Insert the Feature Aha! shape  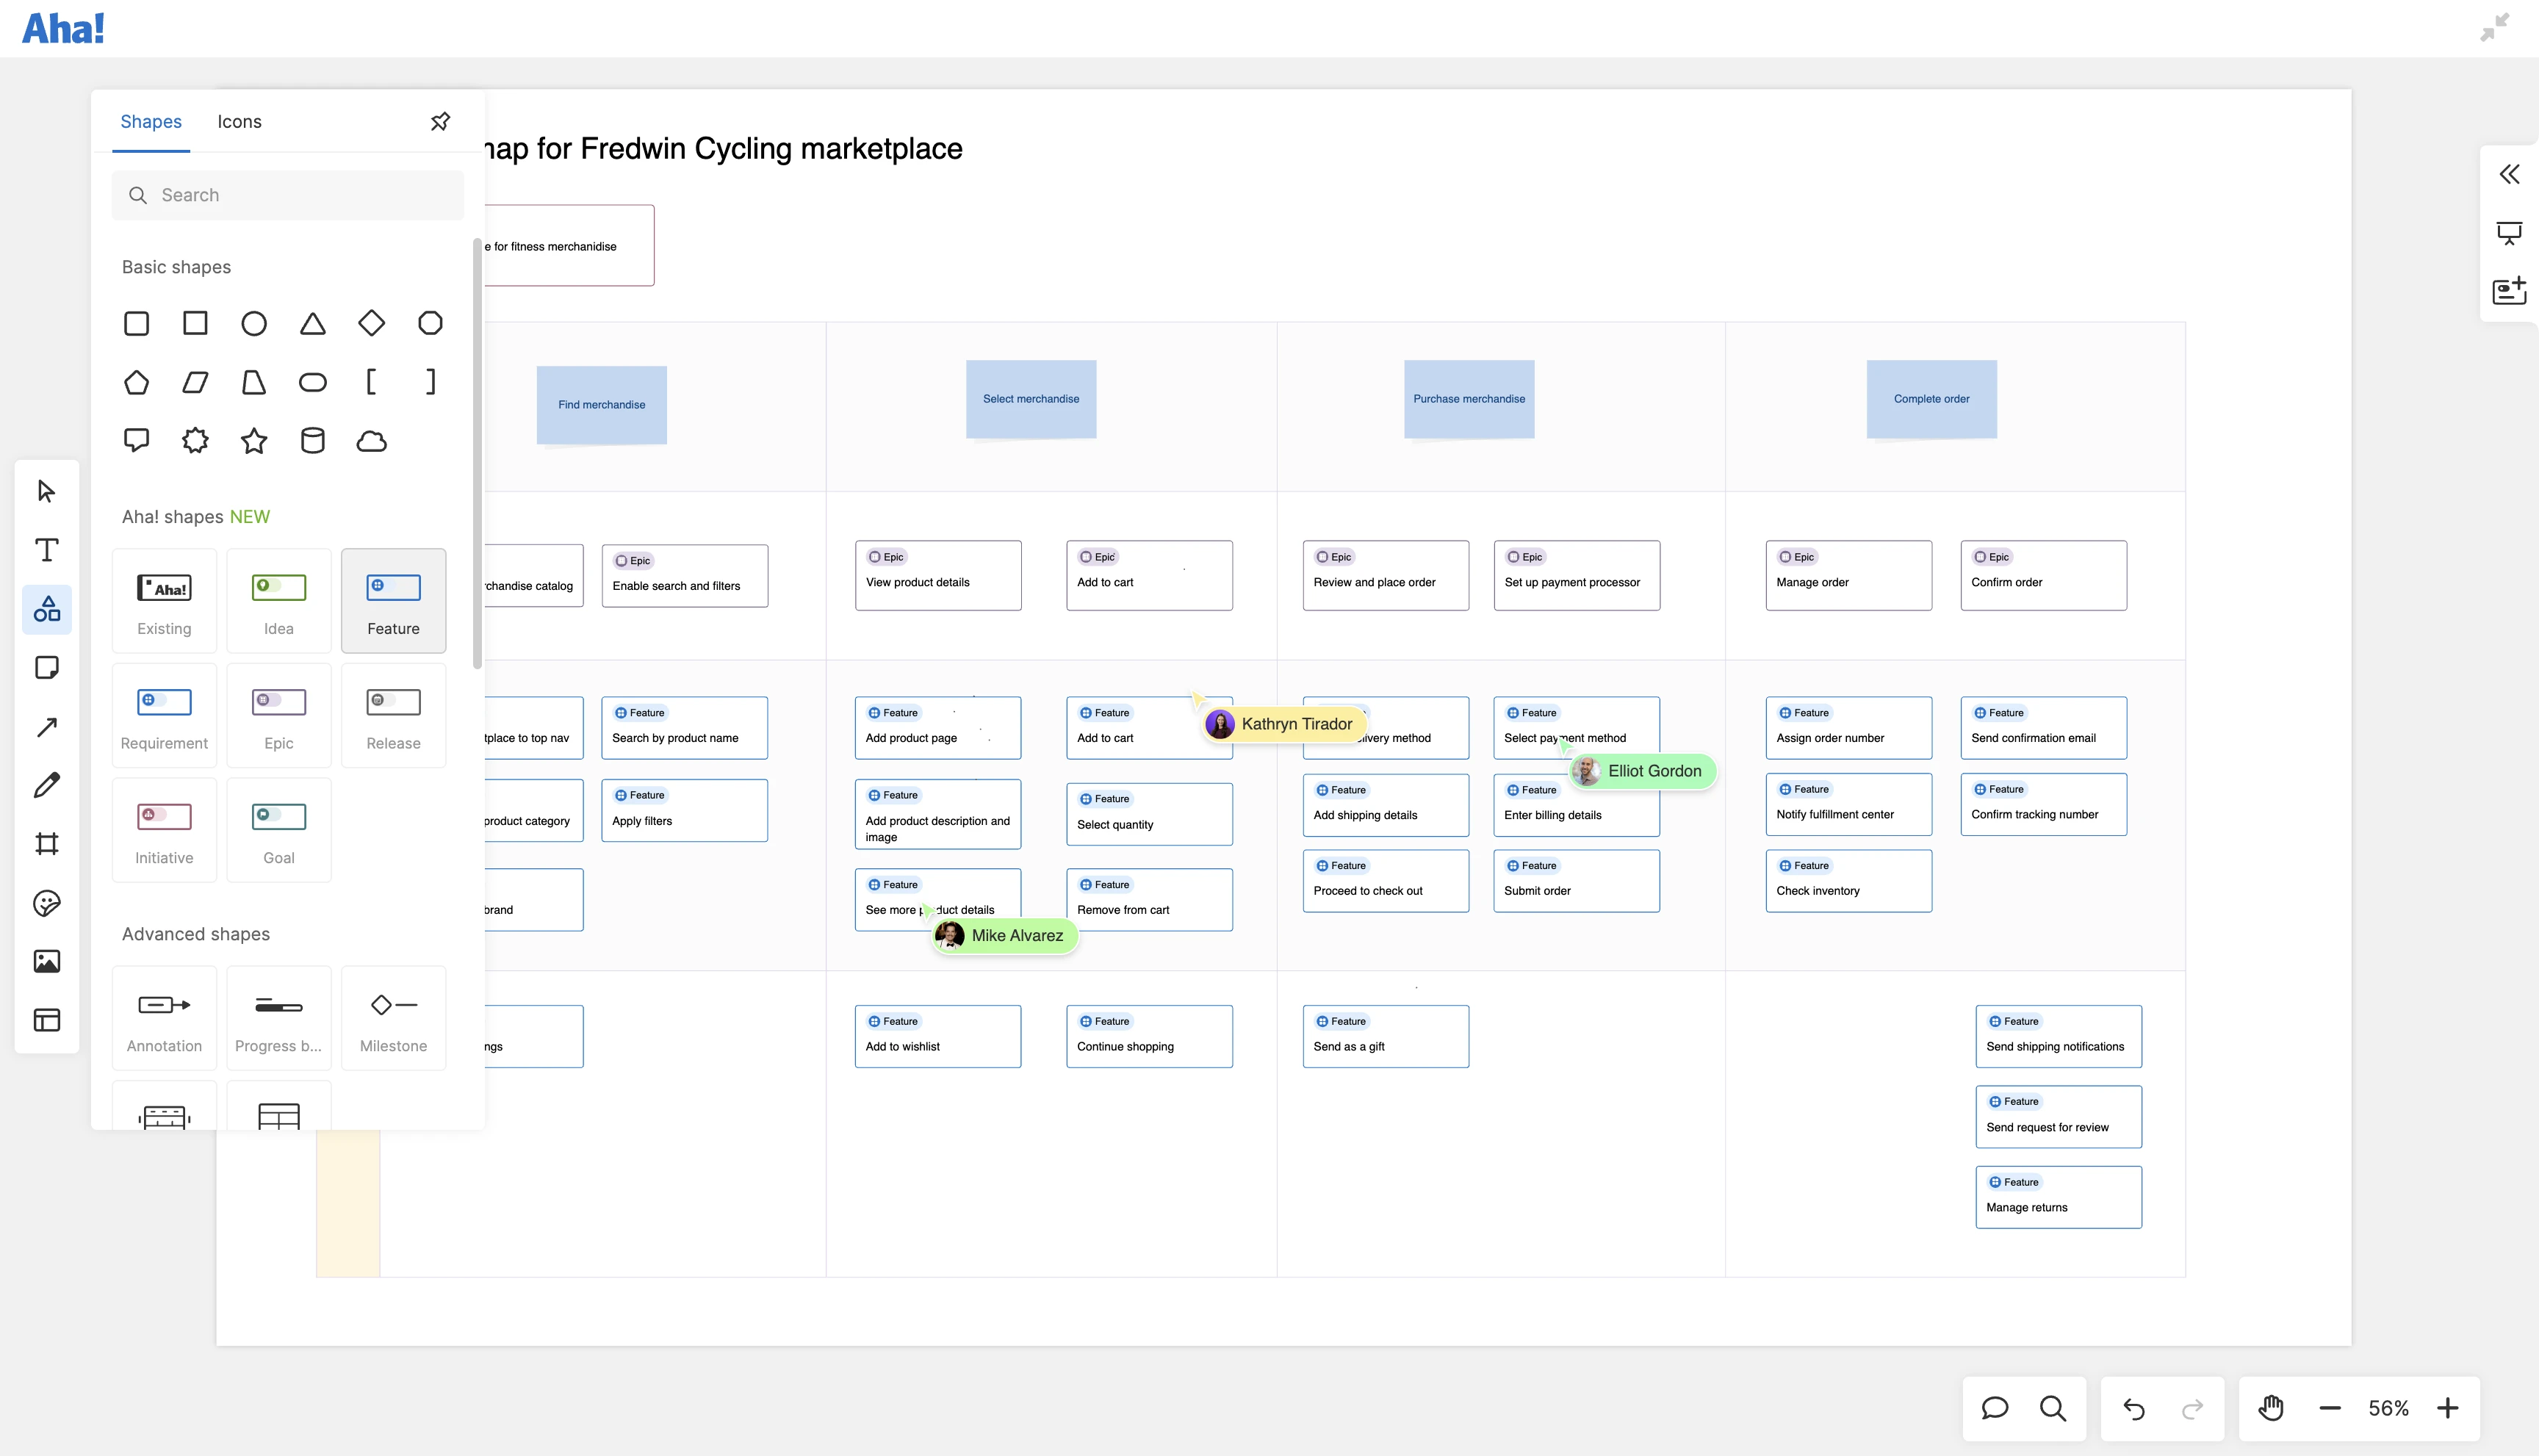click(x=393, y=600)
